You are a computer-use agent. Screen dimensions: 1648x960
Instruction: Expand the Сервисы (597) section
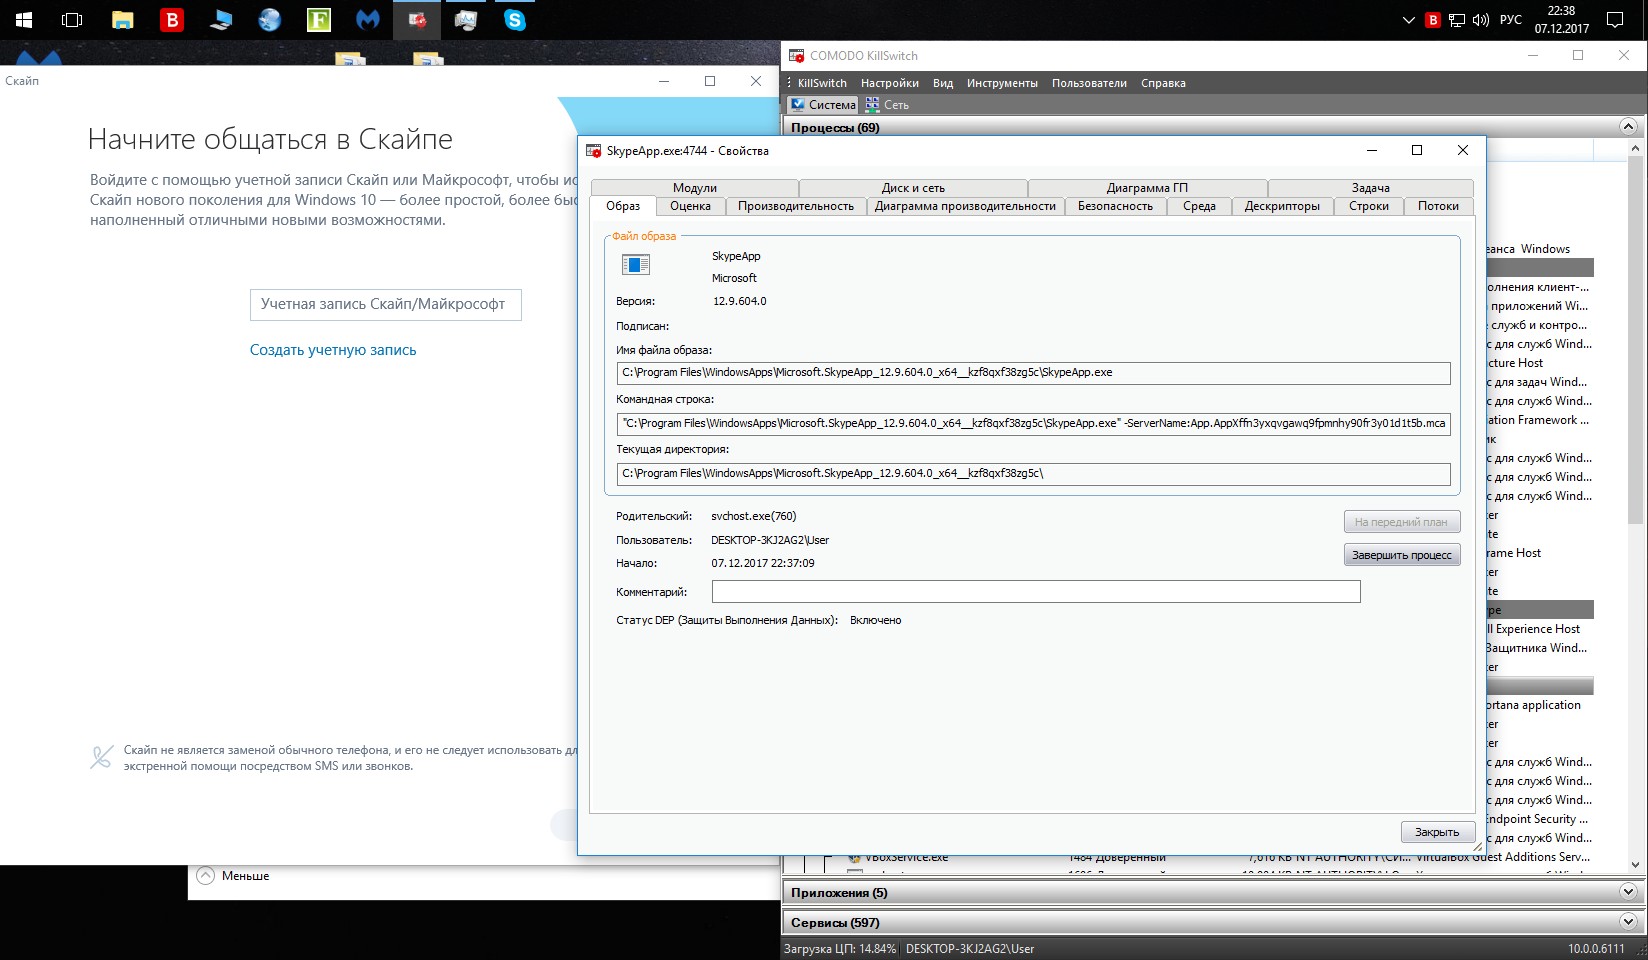click(1627, 922)
